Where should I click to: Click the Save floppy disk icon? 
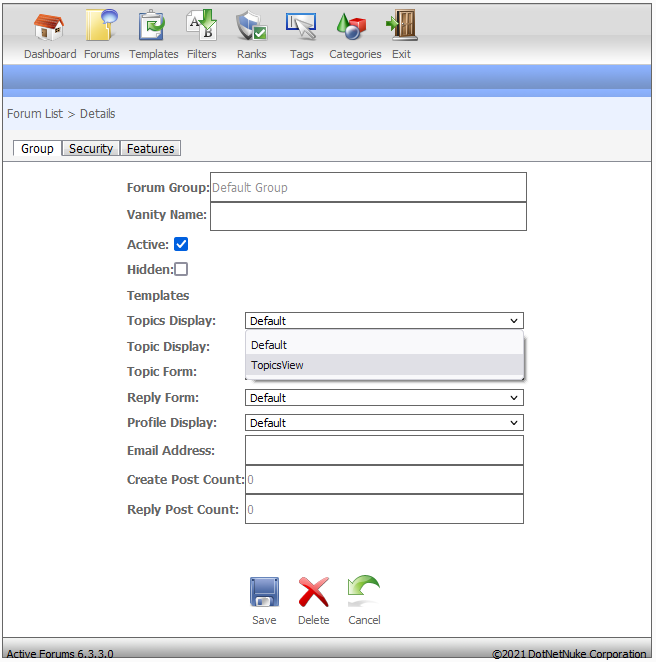[264, 592]
